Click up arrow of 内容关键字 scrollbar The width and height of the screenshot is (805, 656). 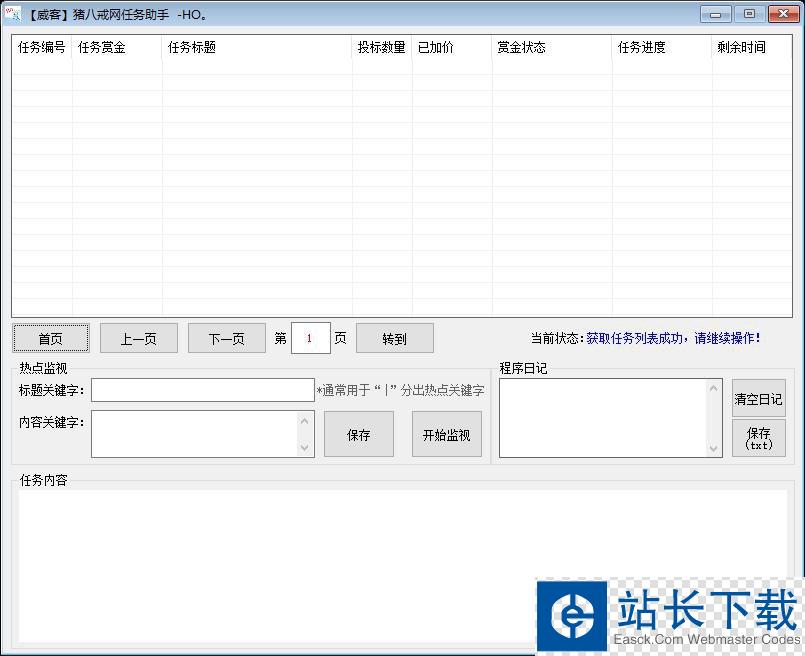tap(304, 421)
